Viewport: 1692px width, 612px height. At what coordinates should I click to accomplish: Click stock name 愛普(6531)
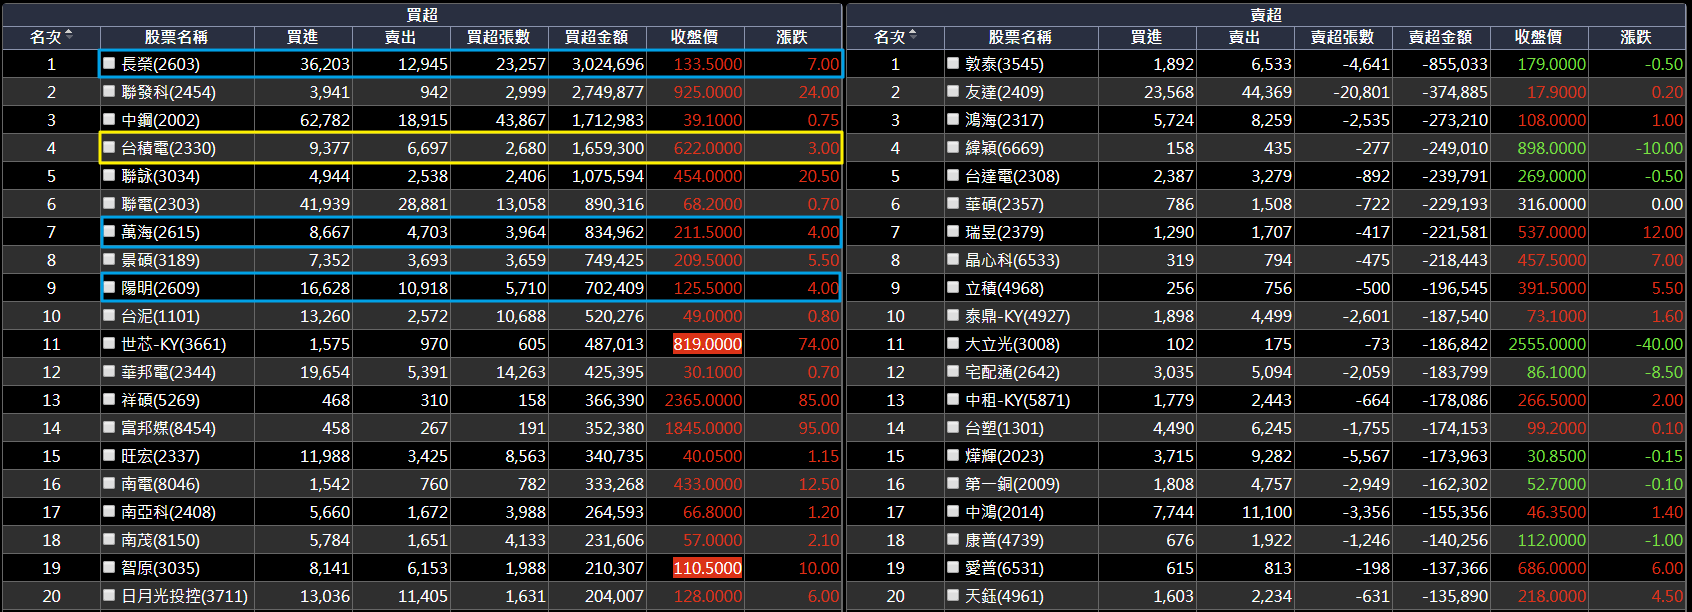tap(1004, 568)
